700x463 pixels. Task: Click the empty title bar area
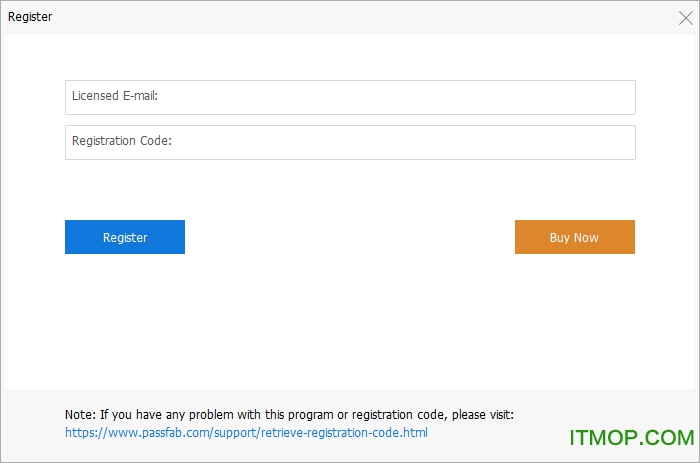tap(350, 17)
